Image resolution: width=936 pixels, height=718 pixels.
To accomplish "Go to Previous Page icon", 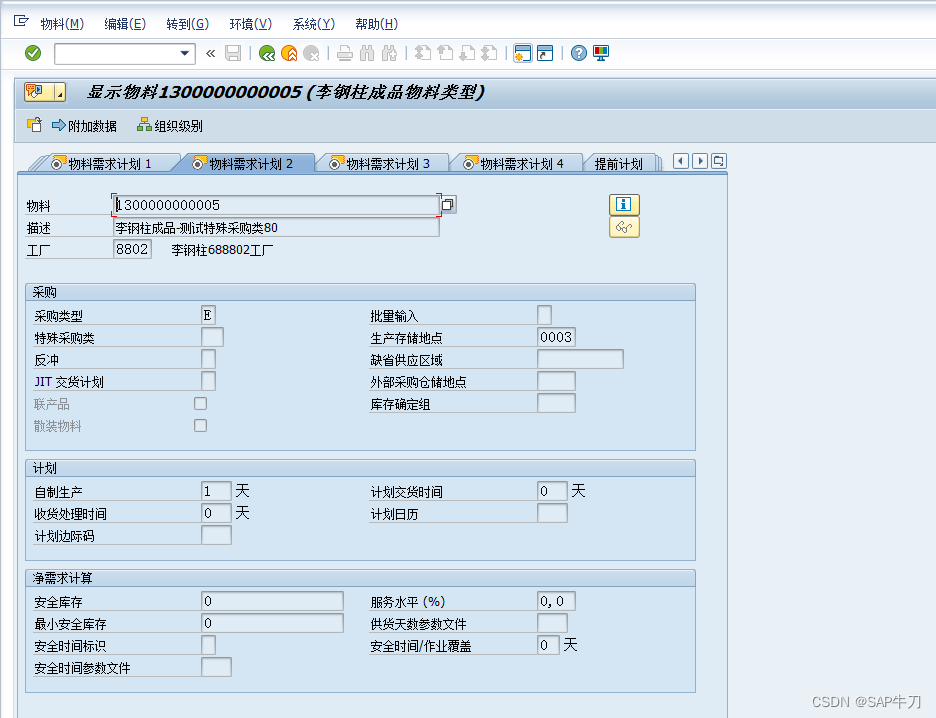I will coord(445,53).
